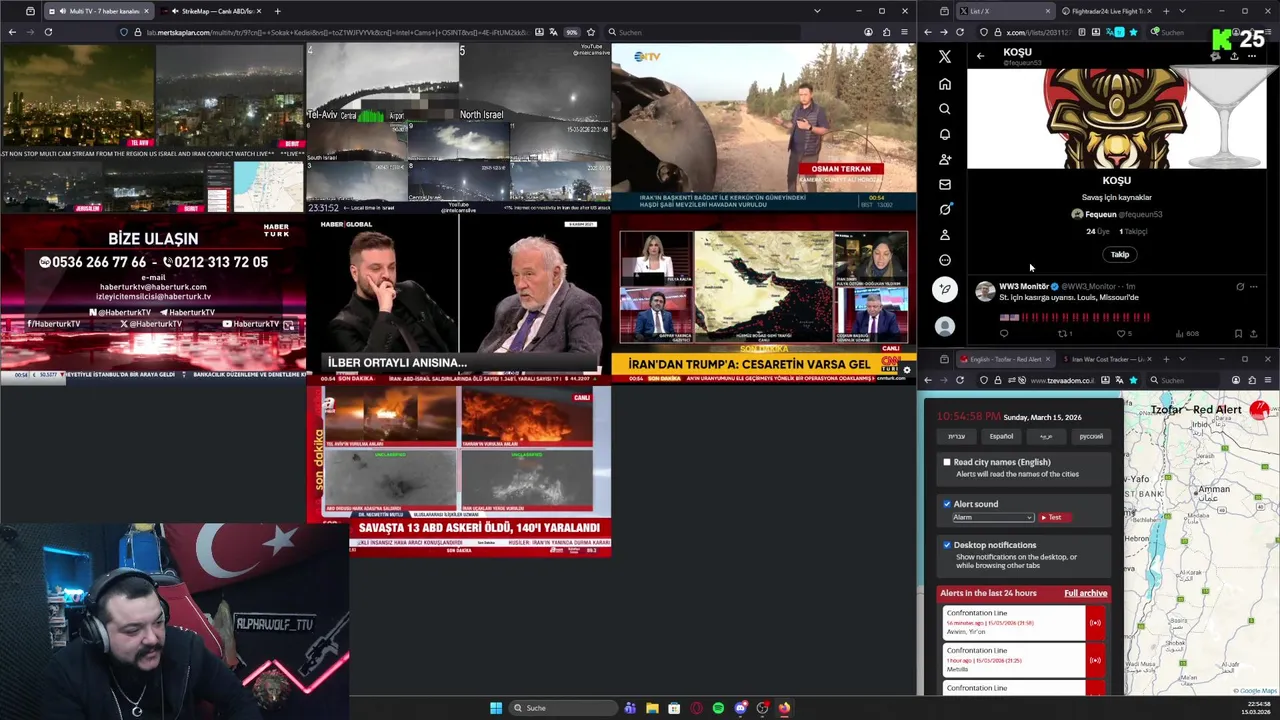Enable Read city names (English) checkbox
The image size is (1280, 720).
[947, 462]
